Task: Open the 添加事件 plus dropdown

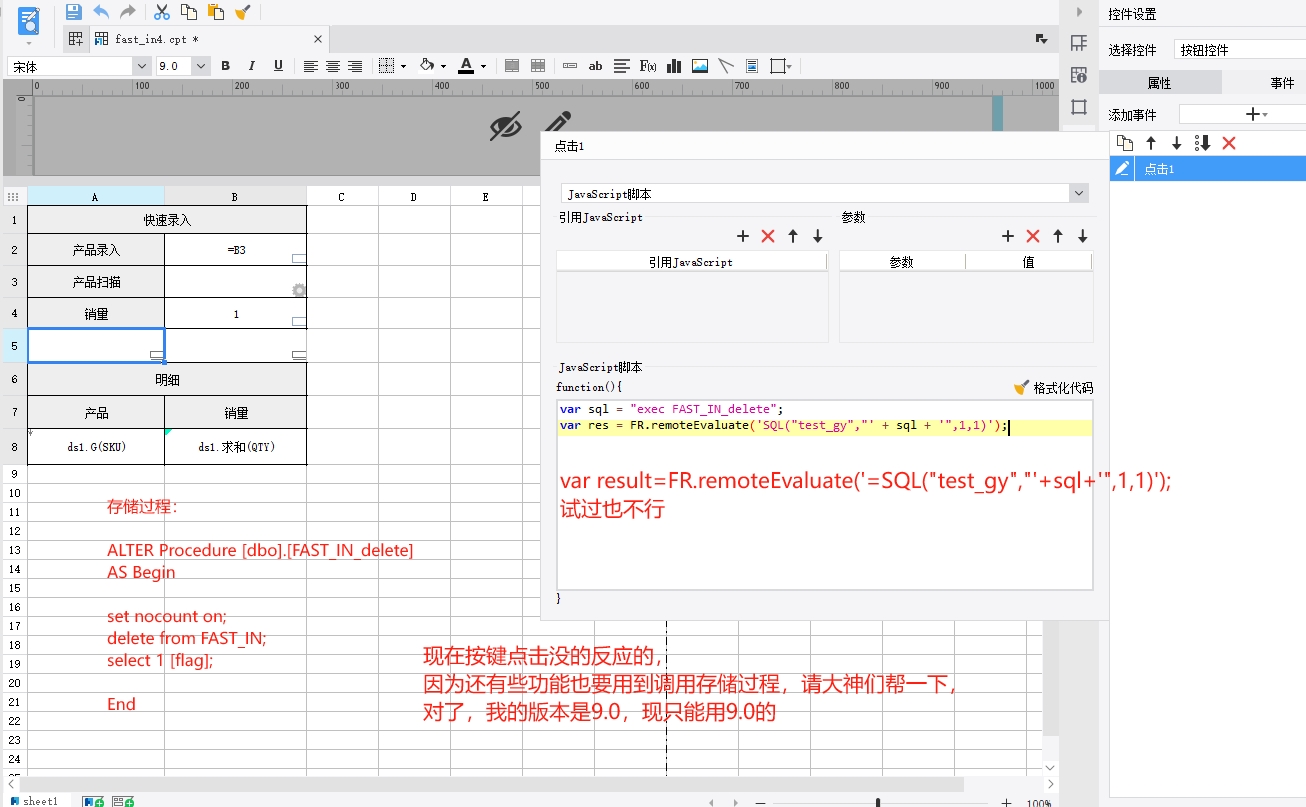Action: coord(1254,115)
